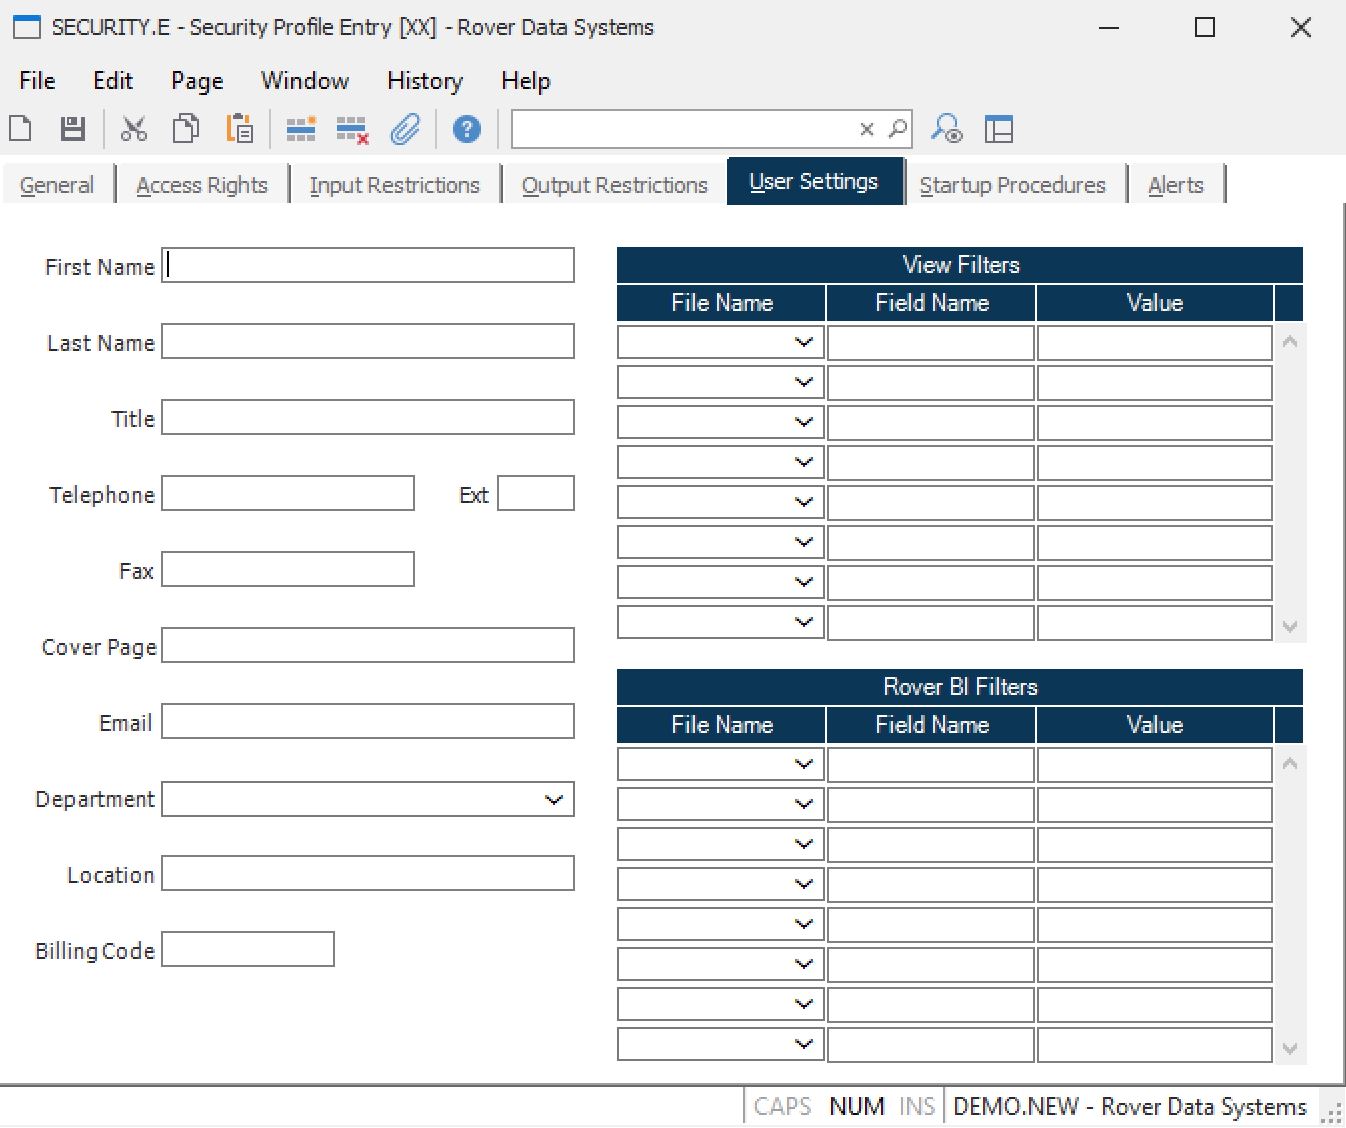Click the insert row toolbar icon
This screenshot has width=1346, height=1128.
[300, 129]
